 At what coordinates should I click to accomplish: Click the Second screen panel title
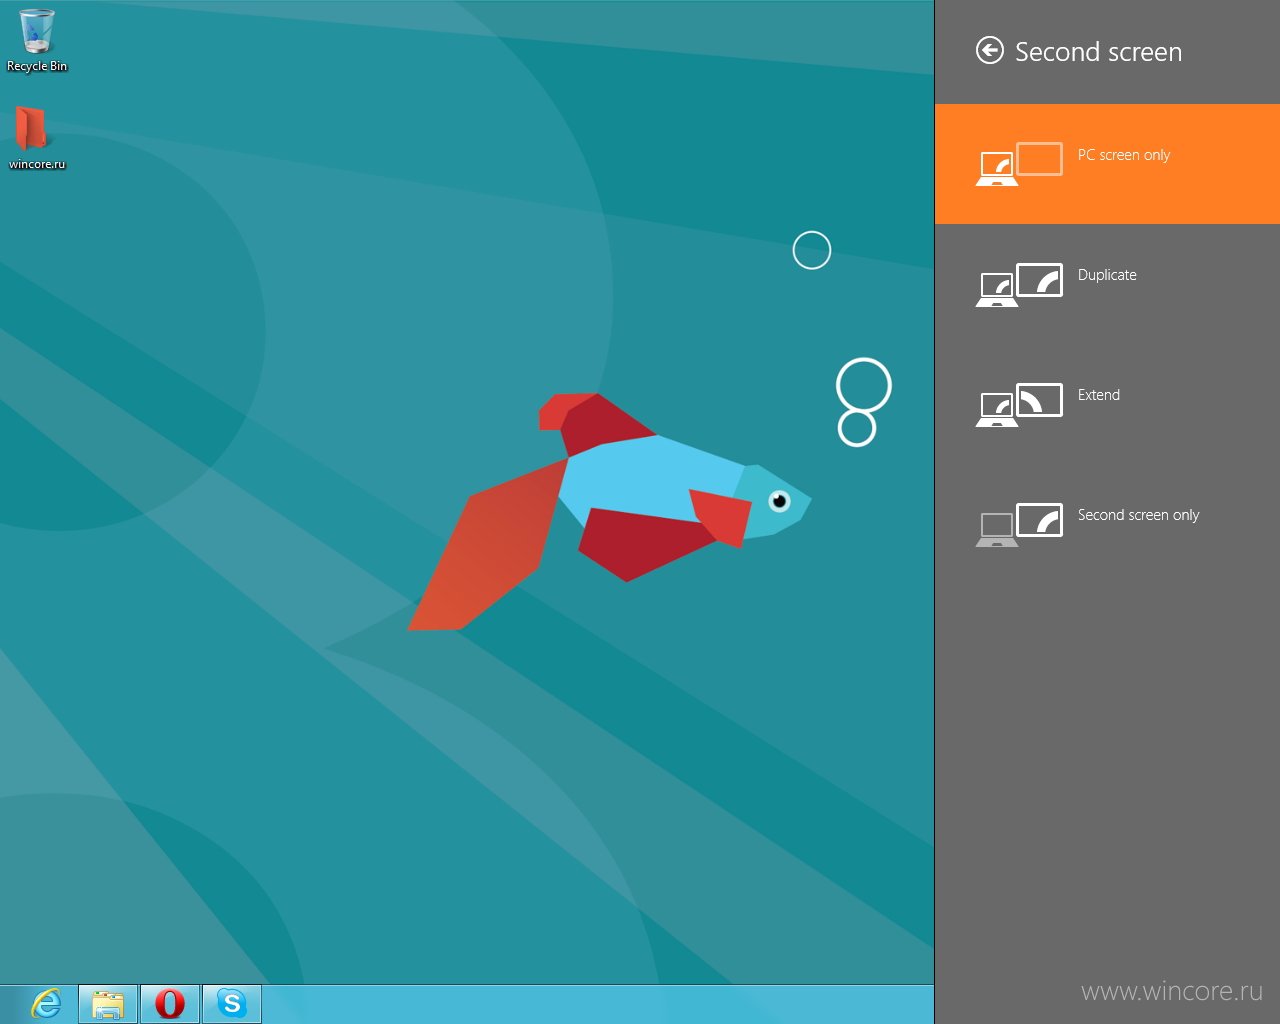coord(1098,52)
